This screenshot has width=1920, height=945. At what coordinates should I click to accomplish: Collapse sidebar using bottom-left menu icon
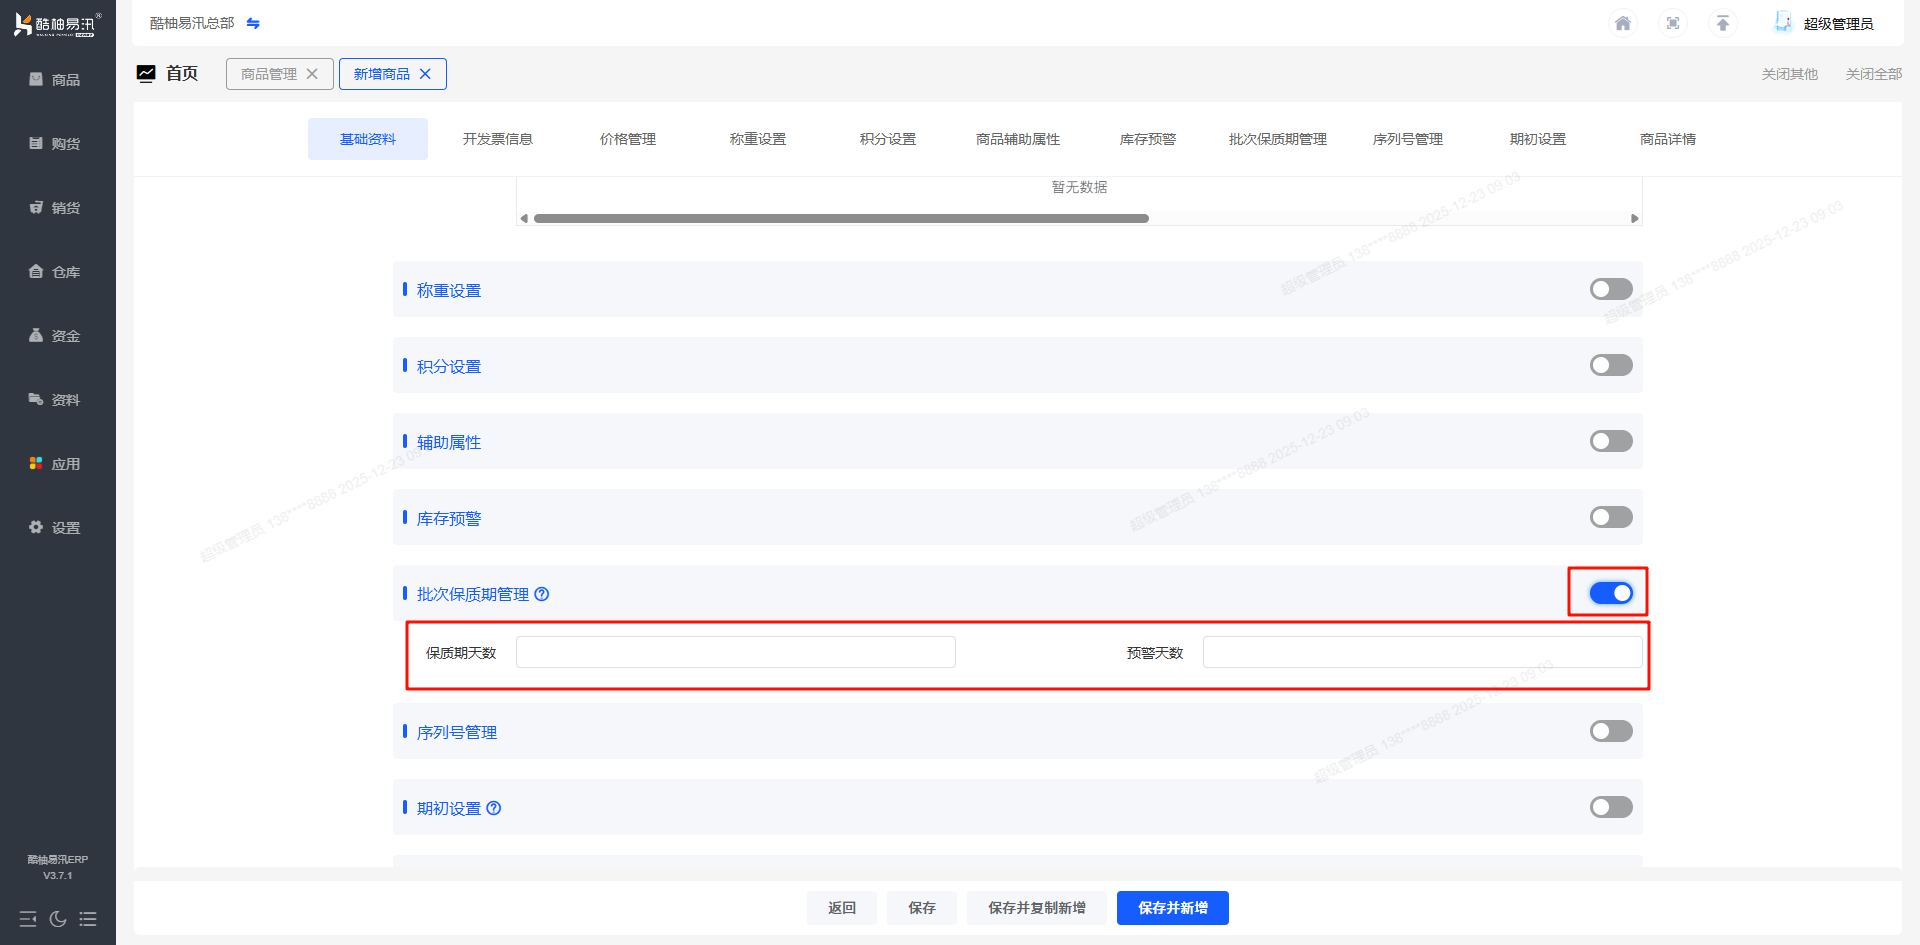[x=28, y=919]
